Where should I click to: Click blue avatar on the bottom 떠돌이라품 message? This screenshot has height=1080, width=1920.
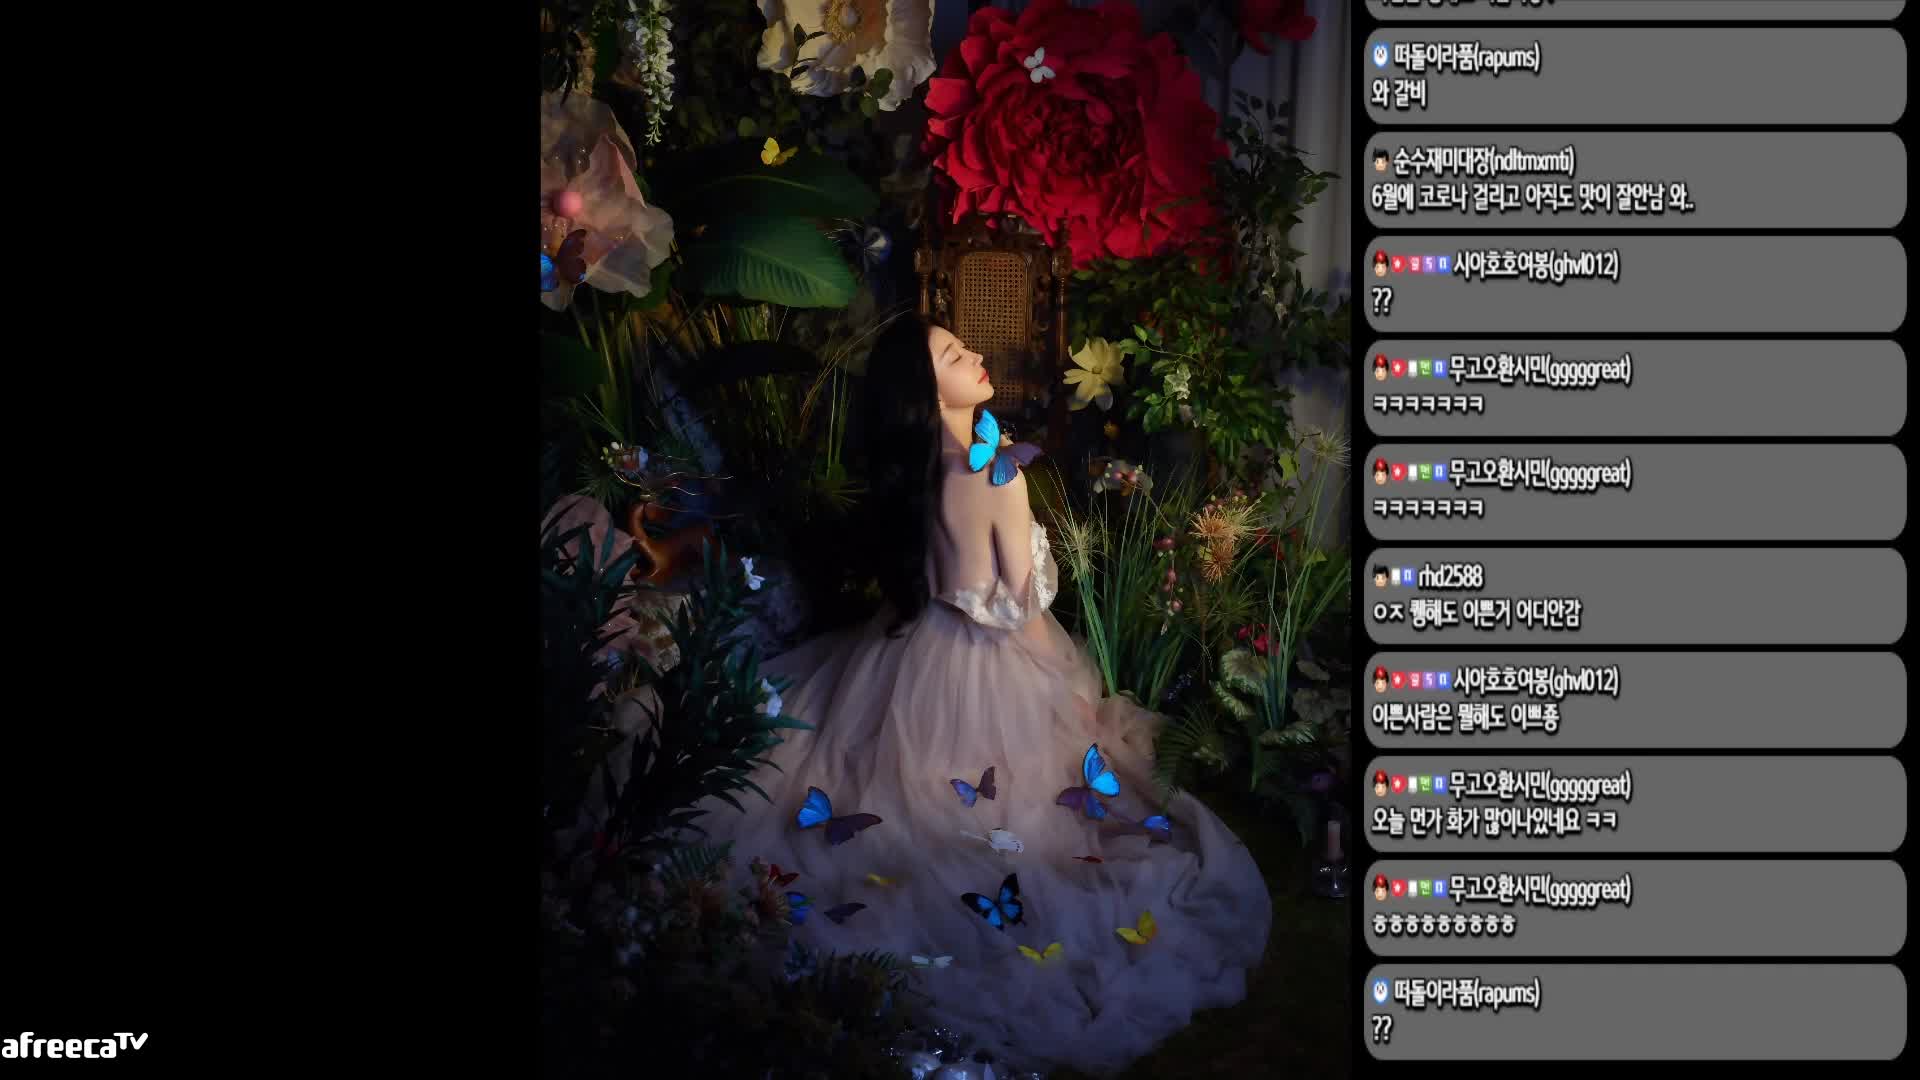tap(1381, 992)
